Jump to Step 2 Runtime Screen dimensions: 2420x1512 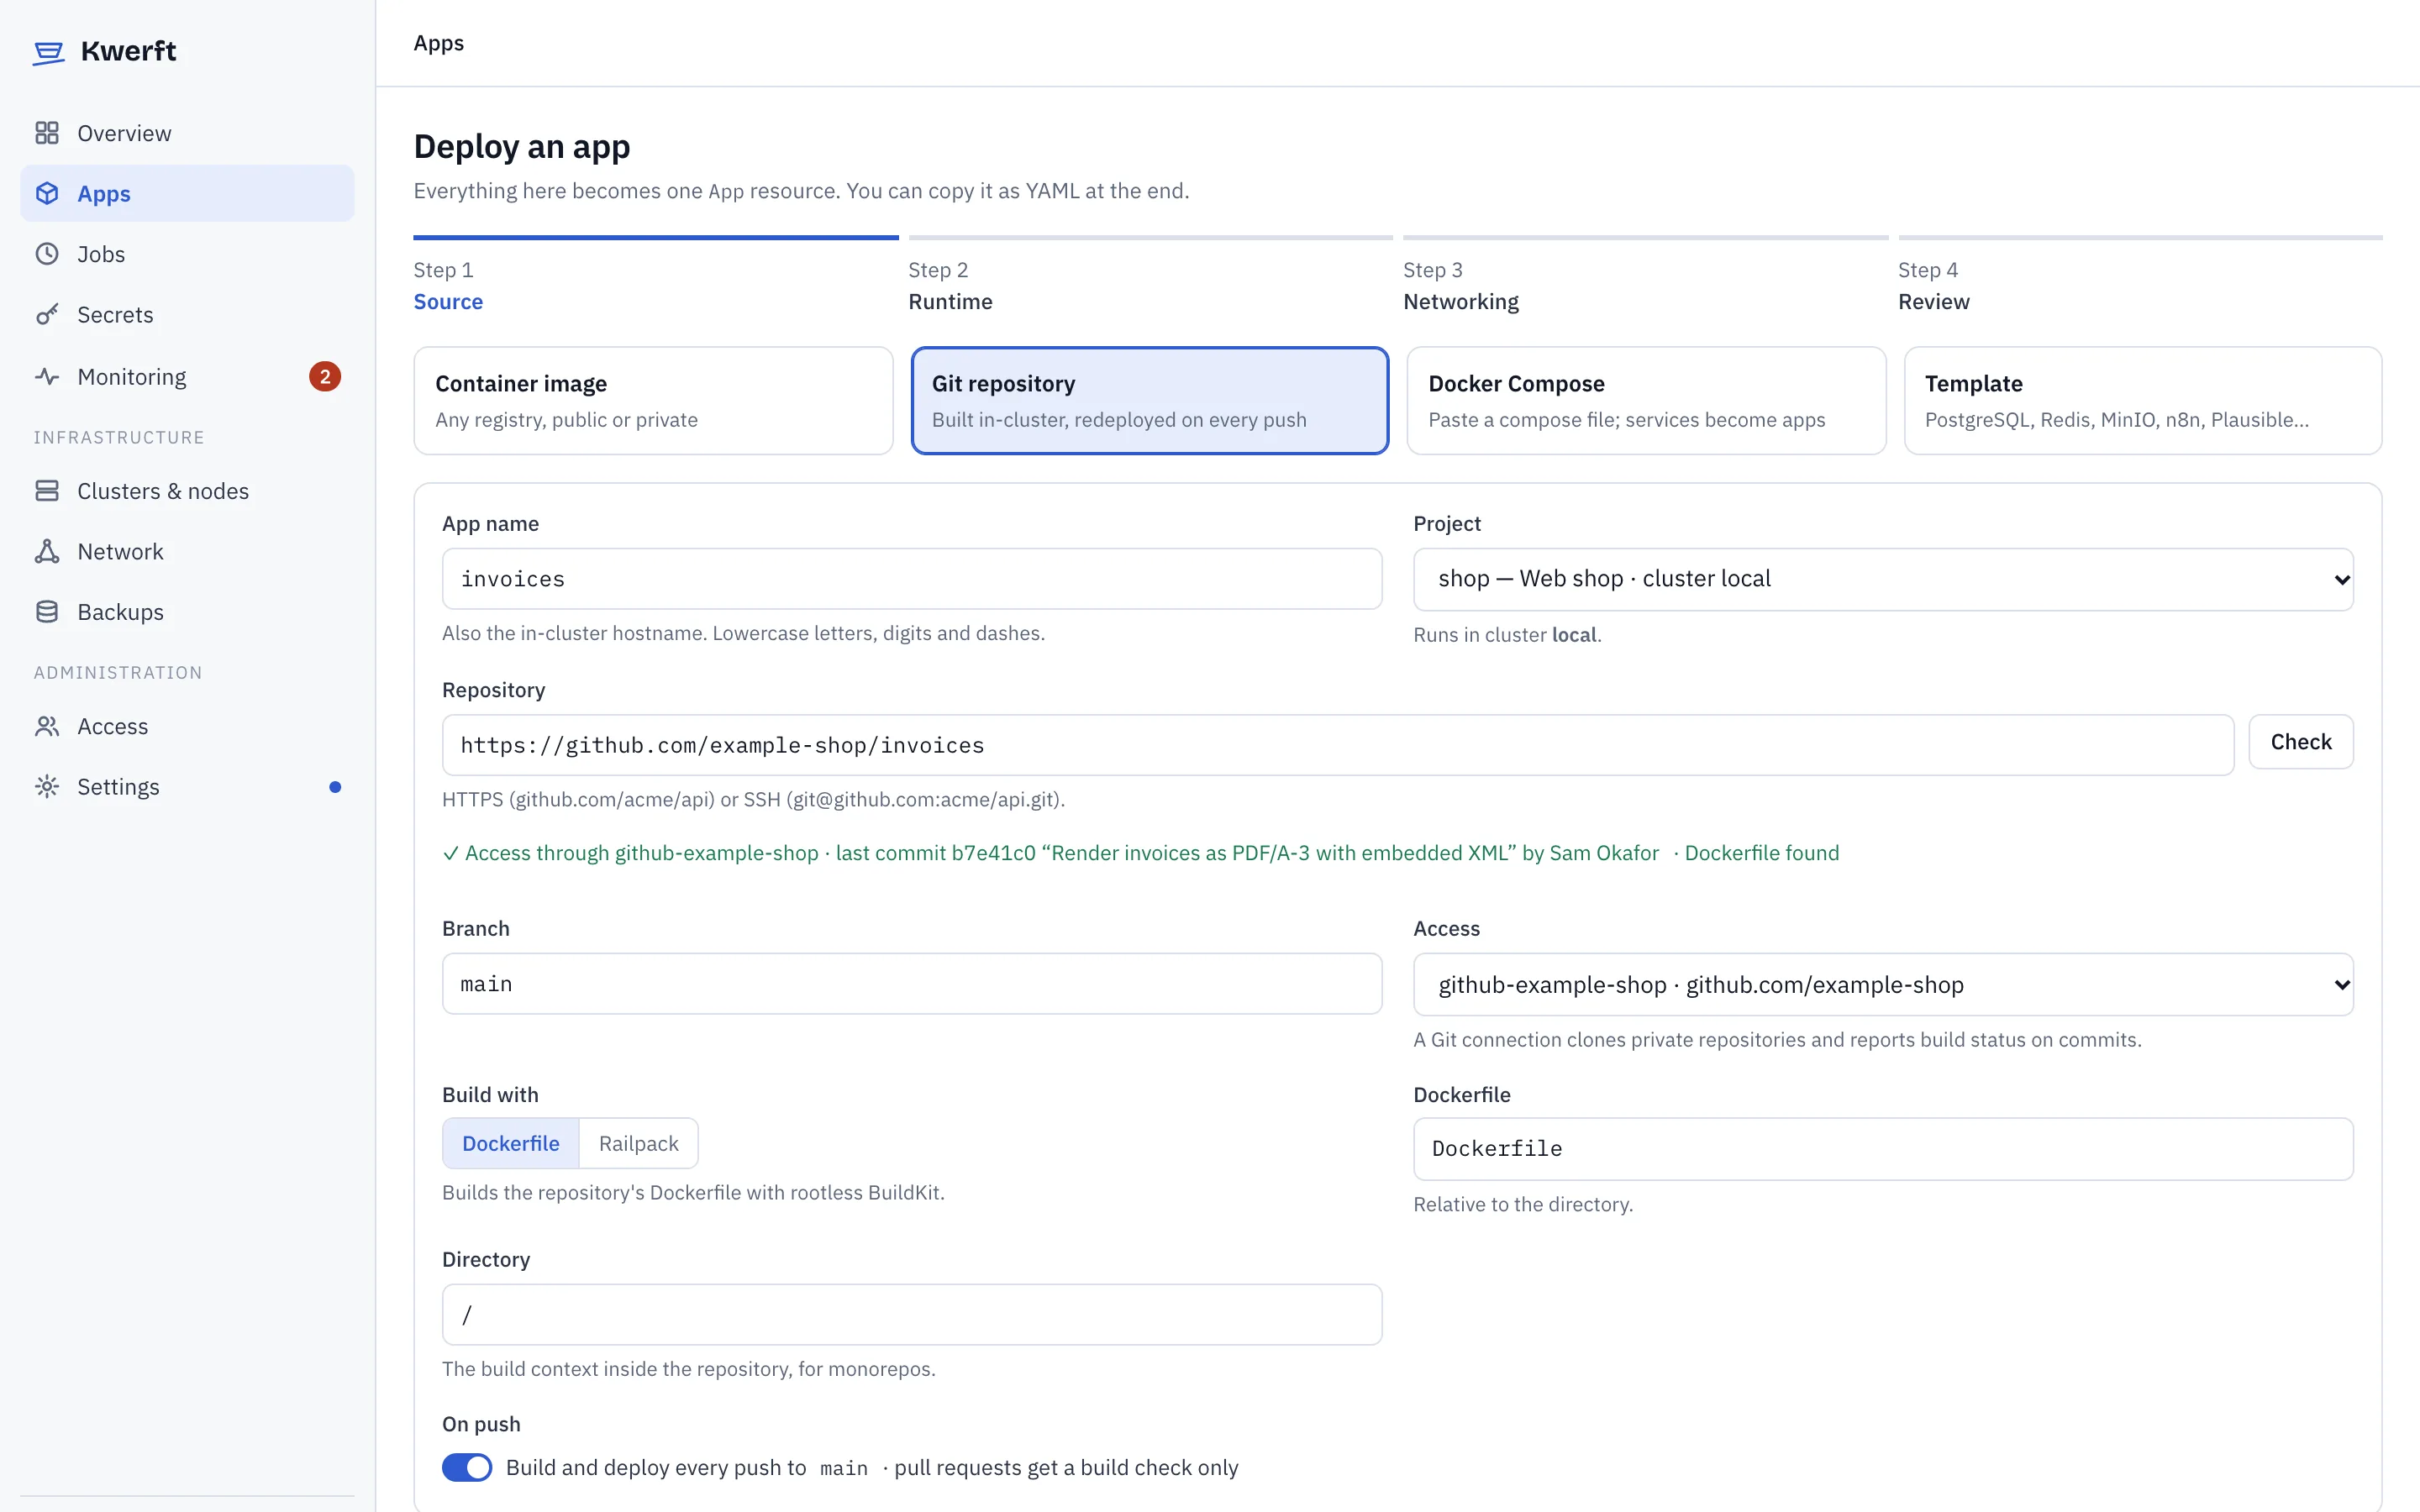coord(1150,275)
